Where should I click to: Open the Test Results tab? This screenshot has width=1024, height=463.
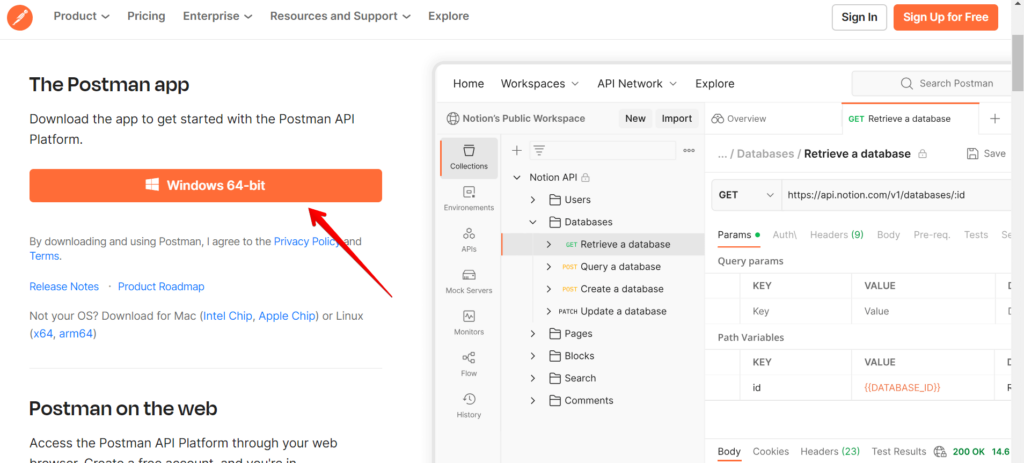[899, 451]
